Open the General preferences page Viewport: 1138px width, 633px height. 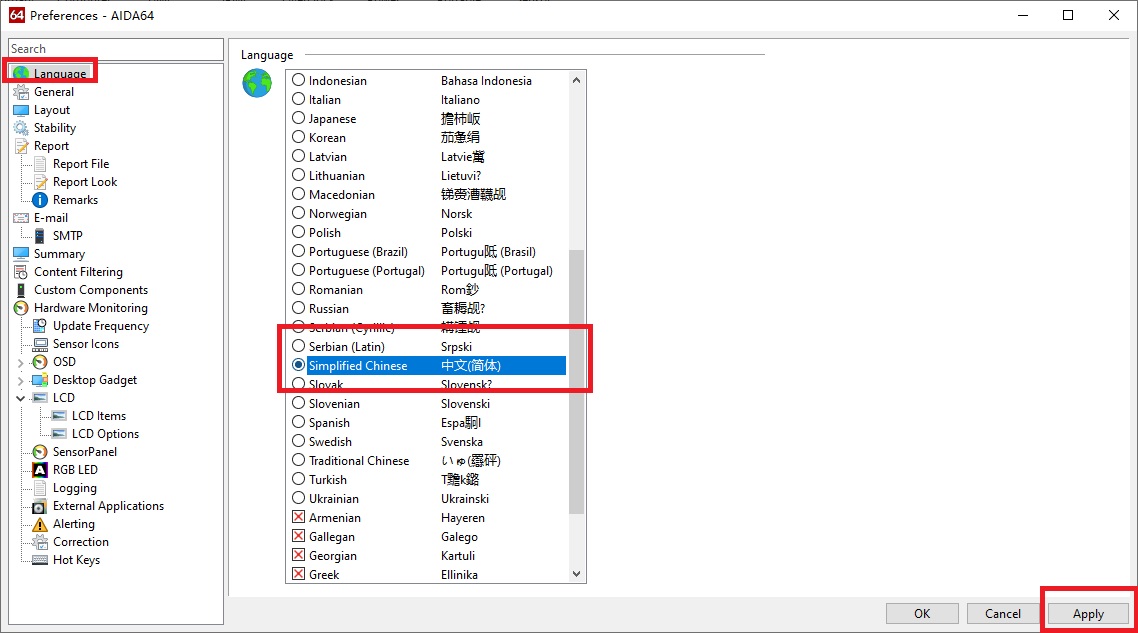[54, 92]
